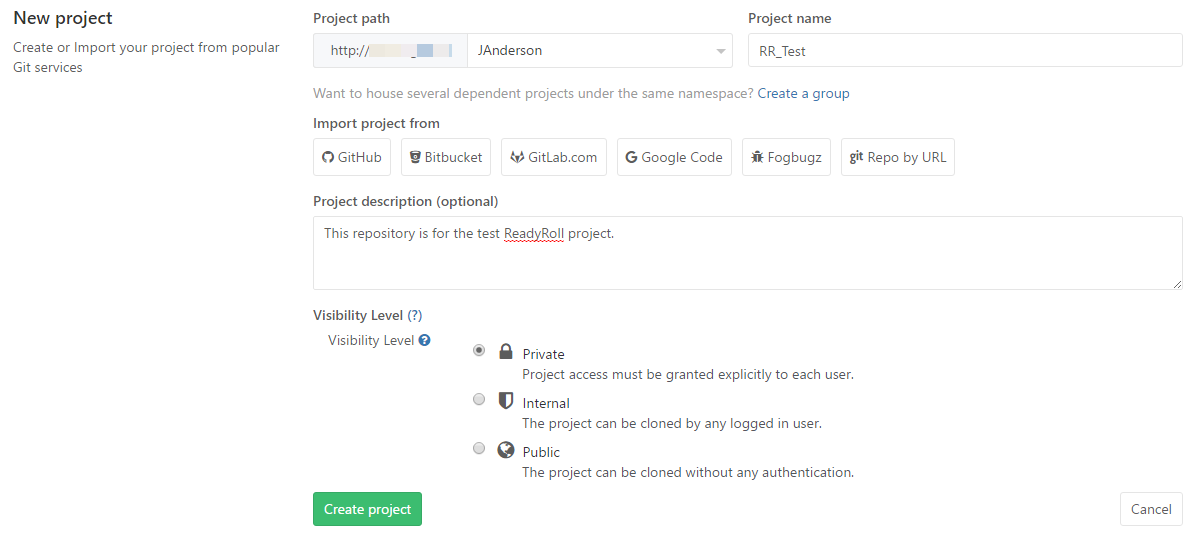Click the (?) link beside Visibility Level
This screenshot has width=1194, height=535.
point(415,315)
